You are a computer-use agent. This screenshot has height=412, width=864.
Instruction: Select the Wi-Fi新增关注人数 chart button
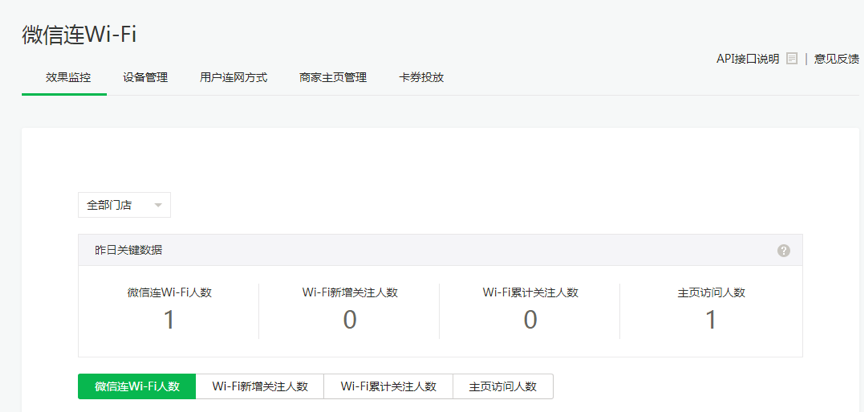(x=260, y=387)
